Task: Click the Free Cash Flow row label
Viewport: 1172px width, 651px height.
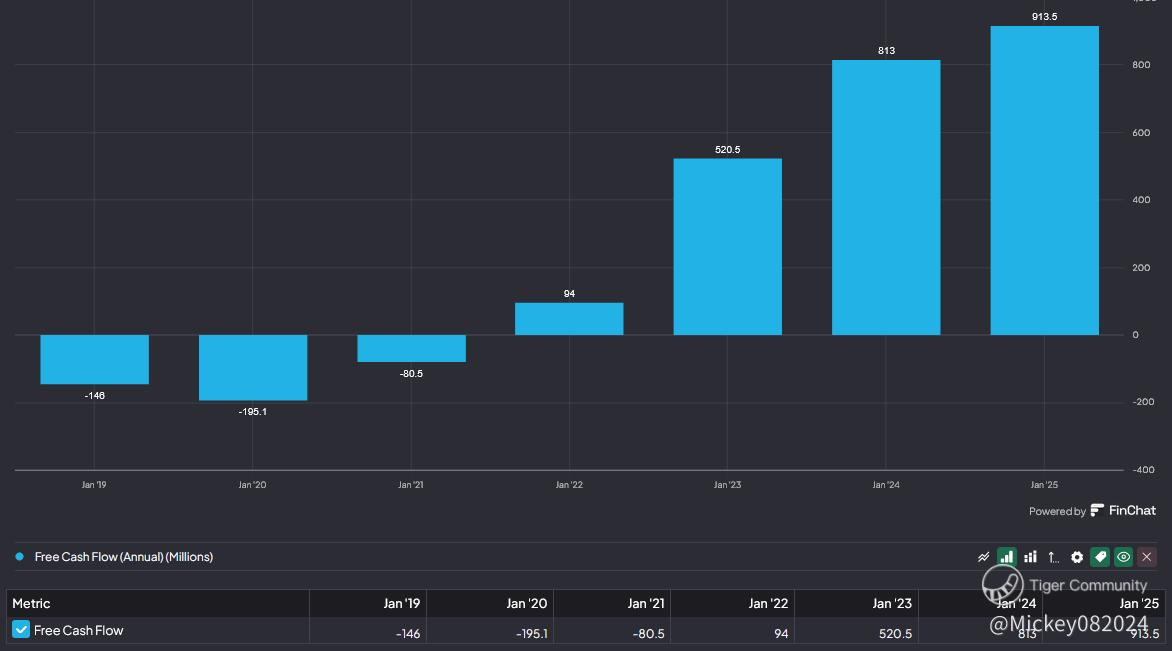Action: (x=78, y=631)
